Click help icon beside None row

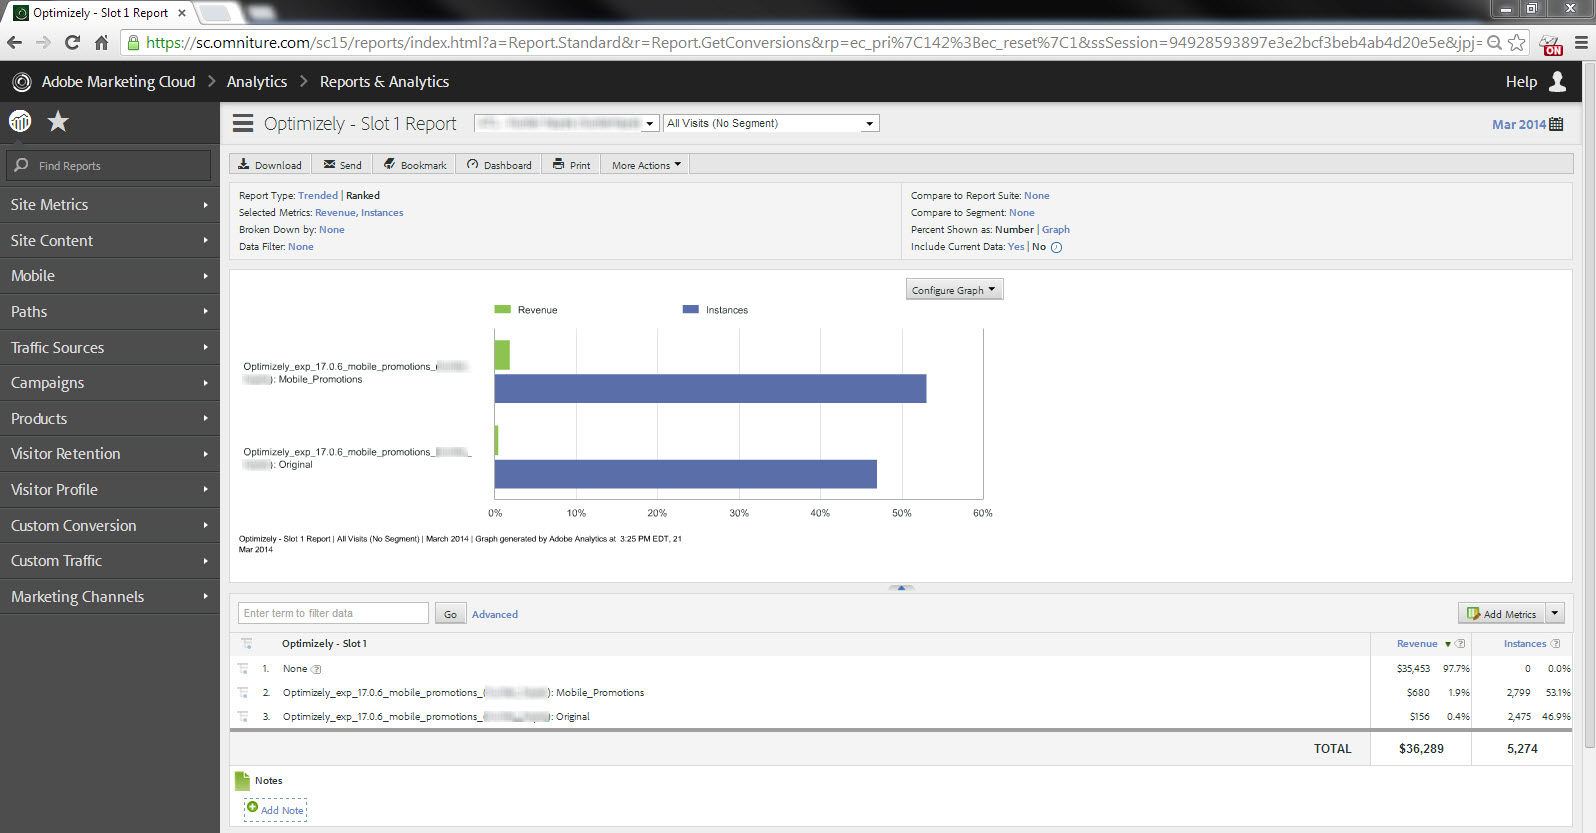point(316,669)
